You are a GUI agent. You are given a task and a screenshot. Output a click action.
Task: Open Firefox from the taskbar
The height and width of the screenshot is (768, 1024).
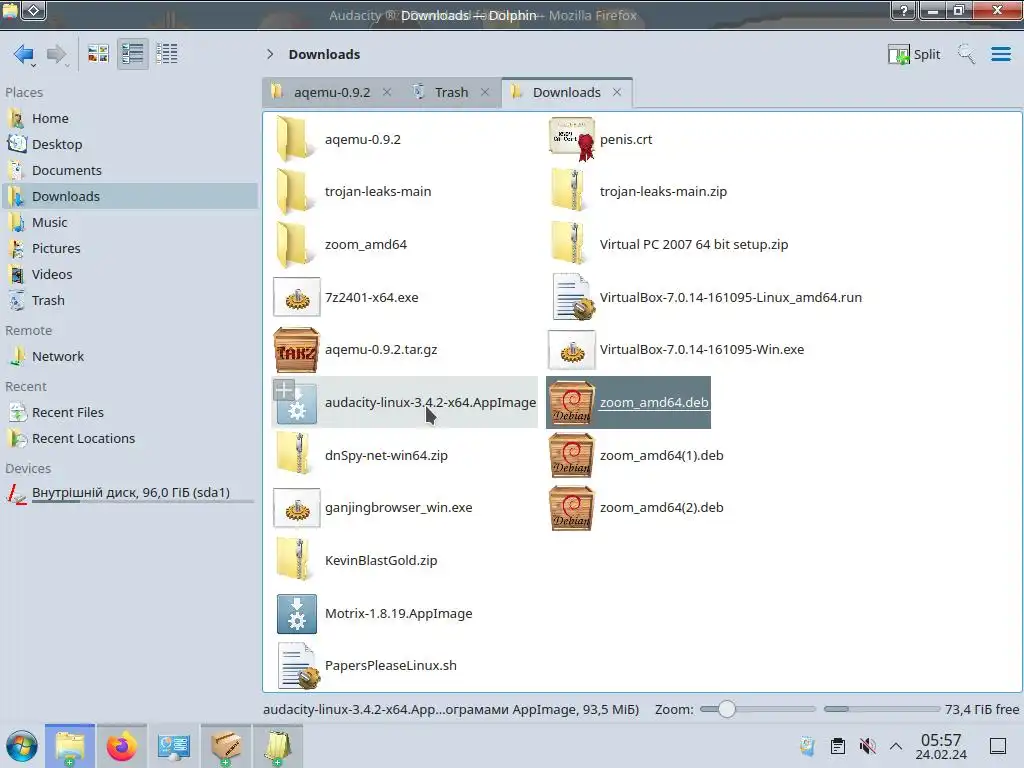coord(121,746)
